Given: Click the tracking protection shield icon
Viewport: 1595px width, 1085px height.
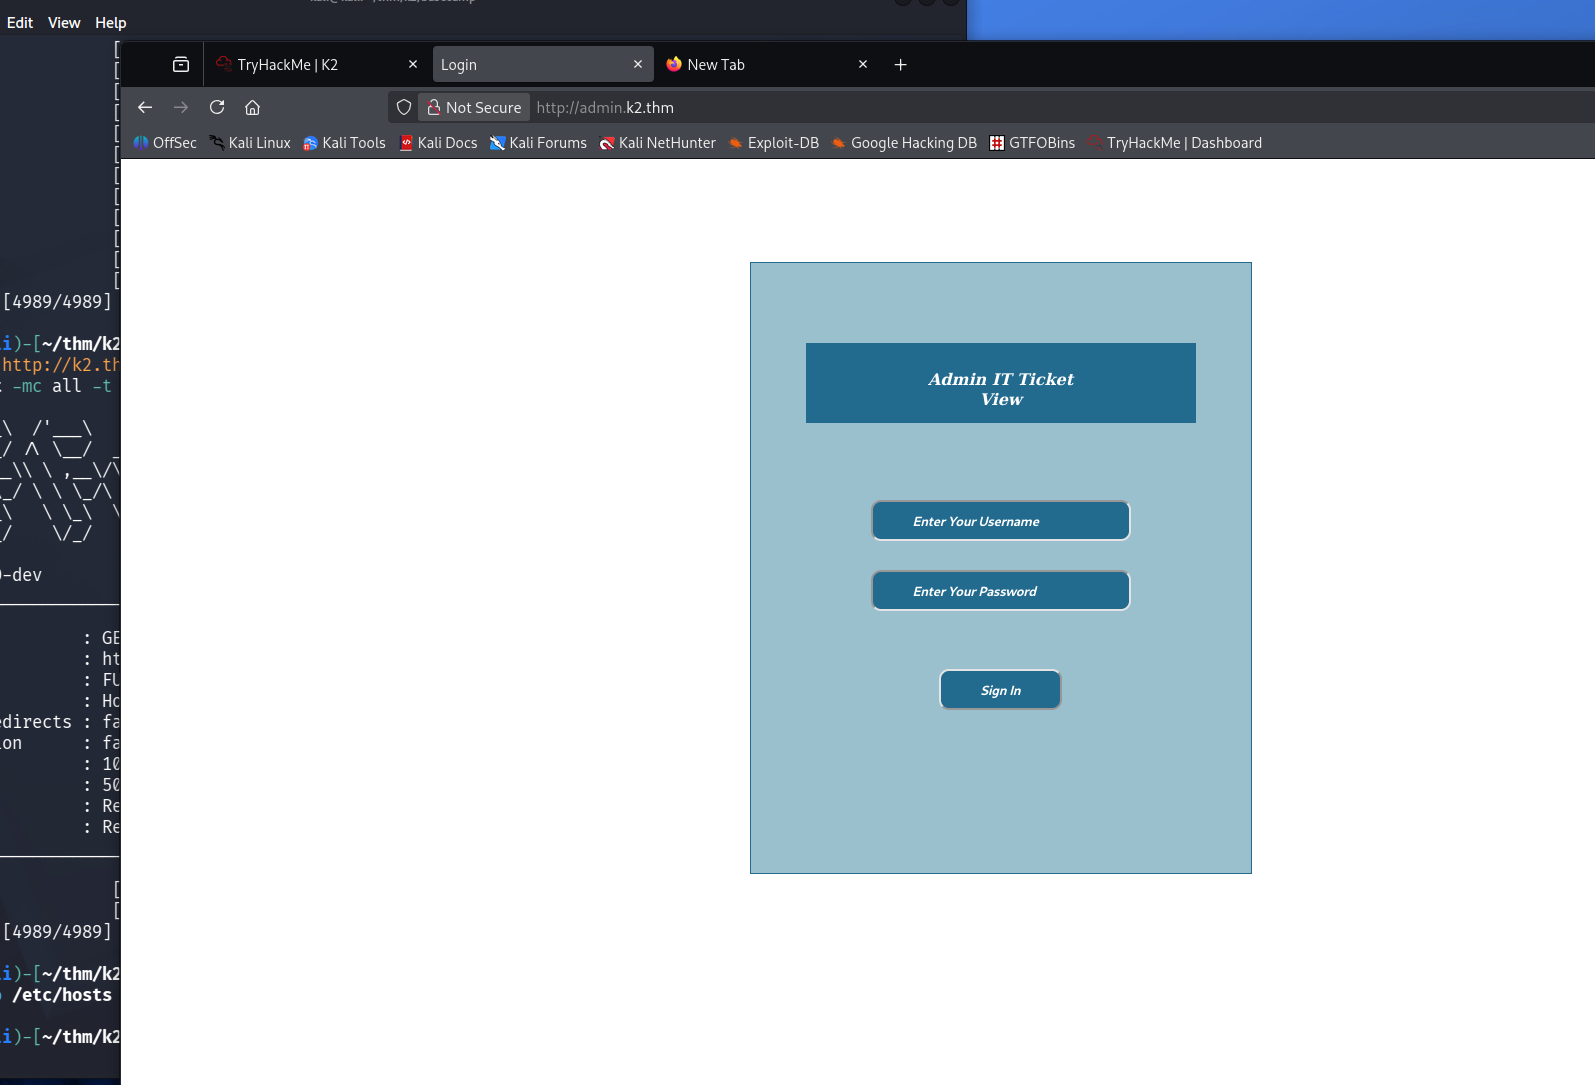Looking at the screenshot, I should (404, 107).
